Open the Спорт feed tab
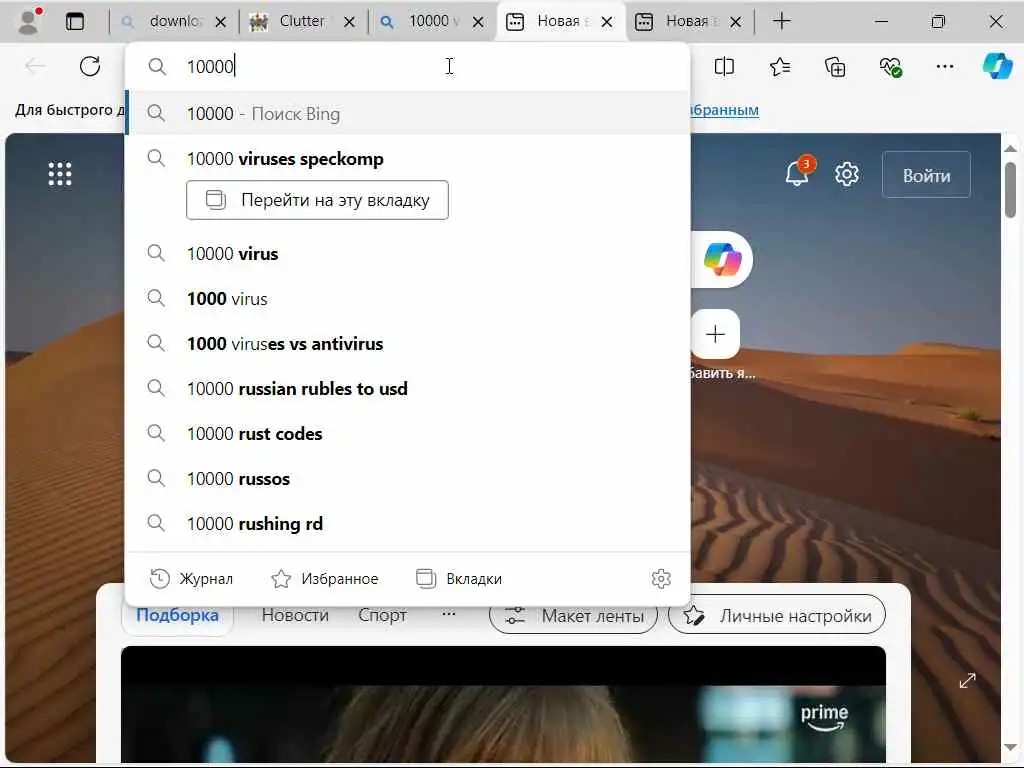This screenshot has width=1024, height=768. (382, 615)
